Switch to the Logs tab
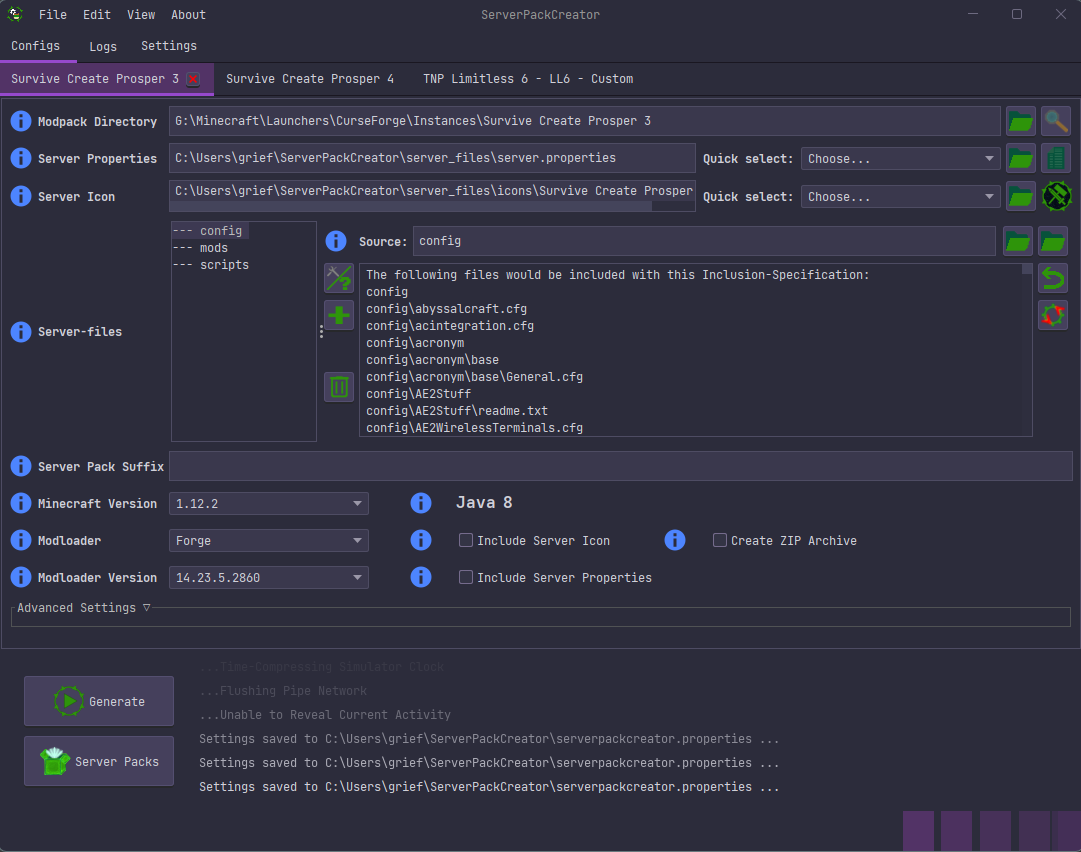 [103, 46]
